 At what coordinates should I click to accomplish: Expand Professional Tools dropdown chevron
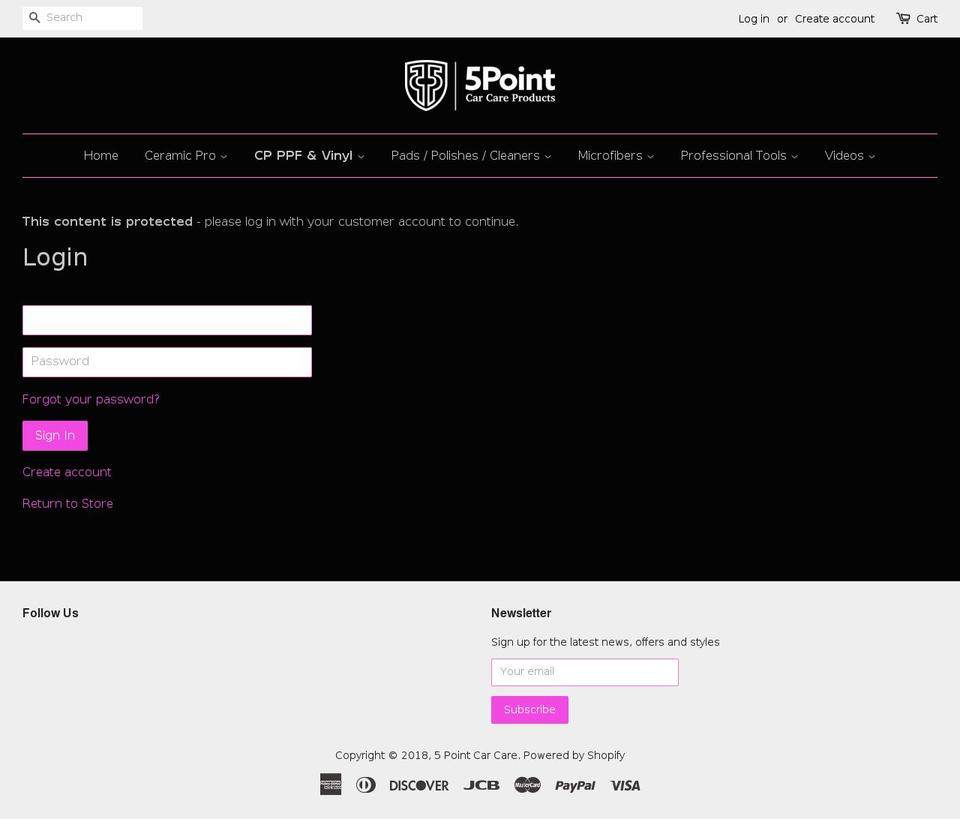pyautogui.click(x=795, y=157)
